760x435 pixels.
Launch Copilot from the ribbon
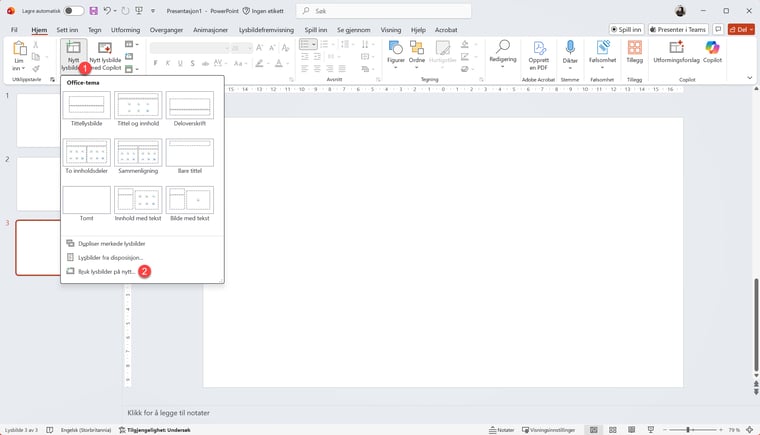click(x=712, y=52)
